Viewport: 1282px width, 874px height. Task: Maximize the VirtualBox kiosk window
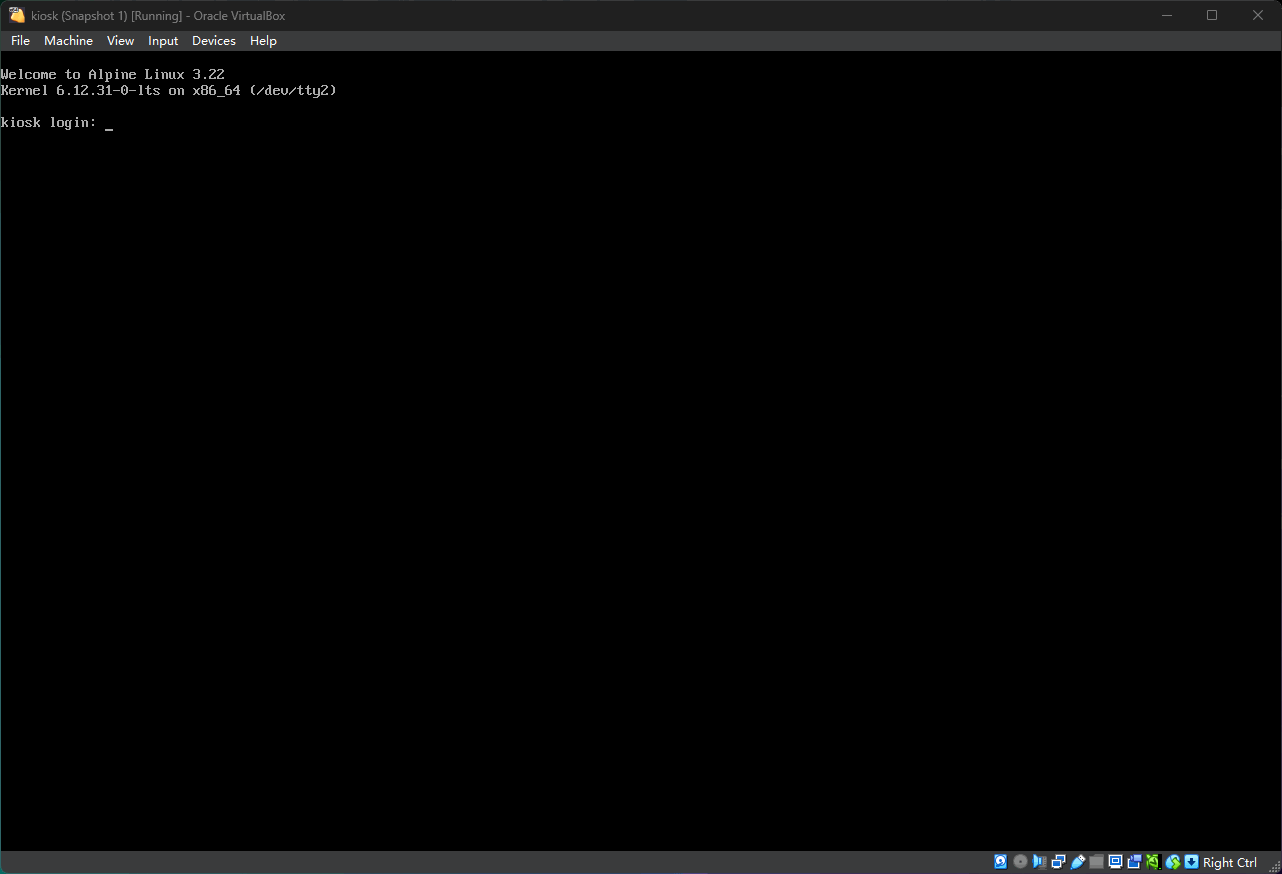pyautogui.click(x=1212, y=15)
